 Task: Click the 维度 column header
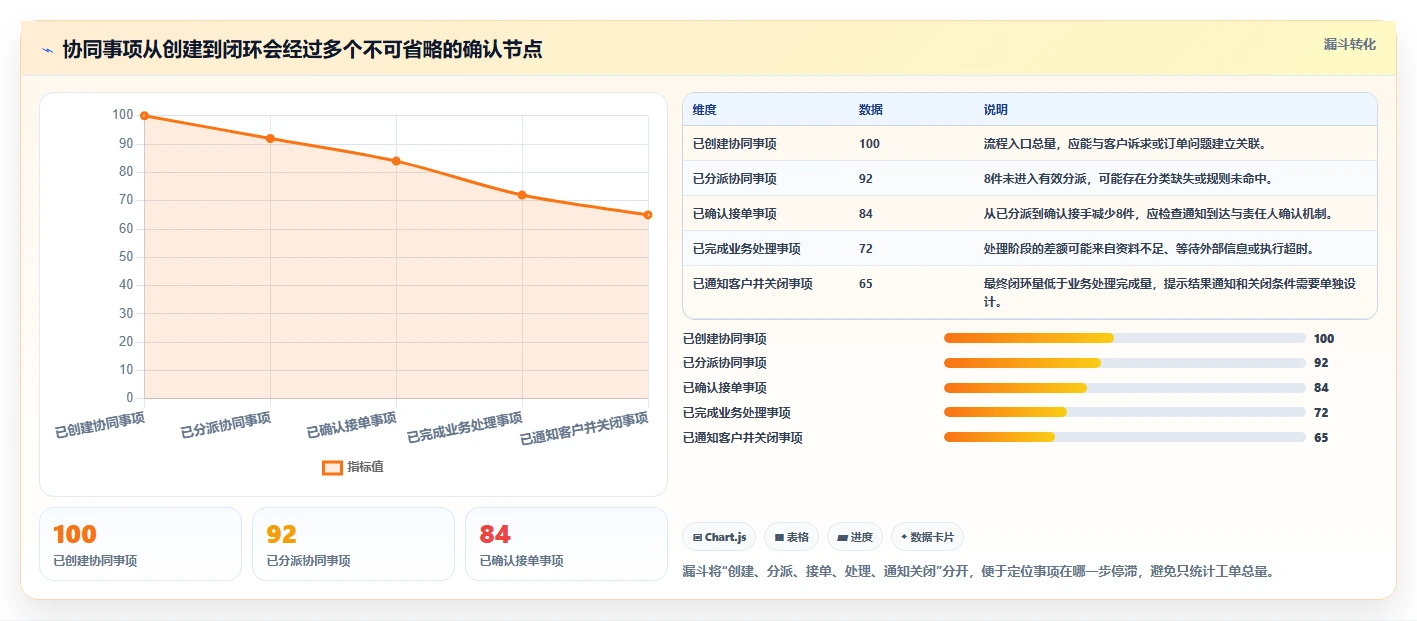point(704,110)
